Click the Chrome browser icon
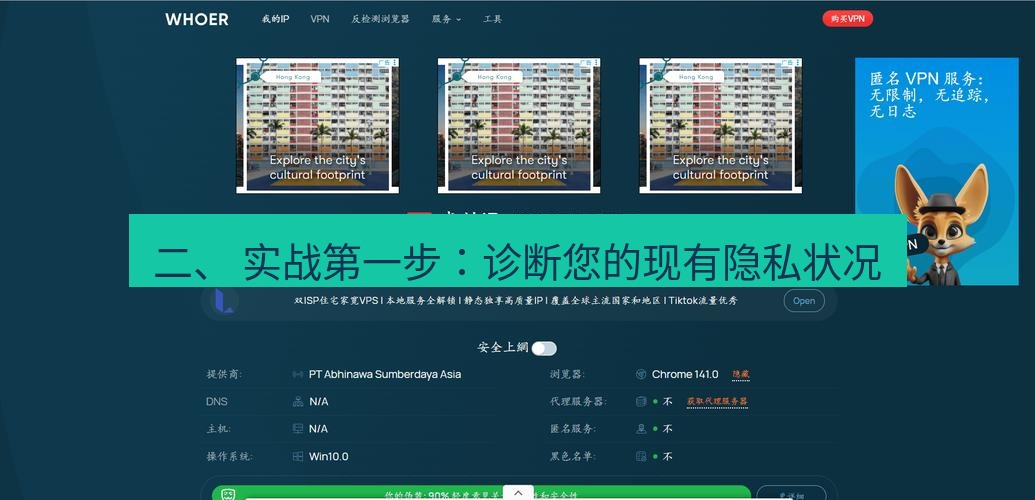Screen dimensions: 1035x500 640,375
